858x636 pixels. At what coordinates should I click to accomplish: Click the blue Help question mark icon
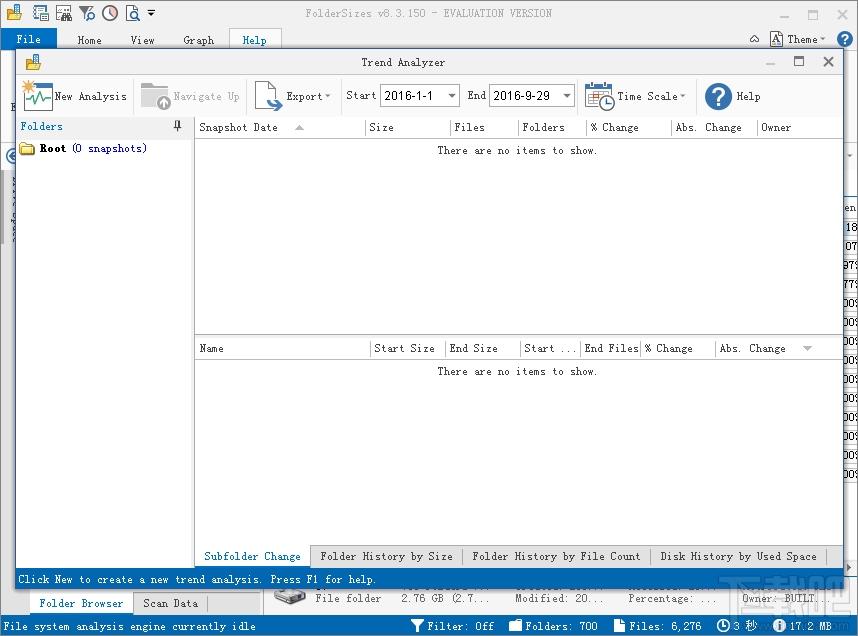718,96
